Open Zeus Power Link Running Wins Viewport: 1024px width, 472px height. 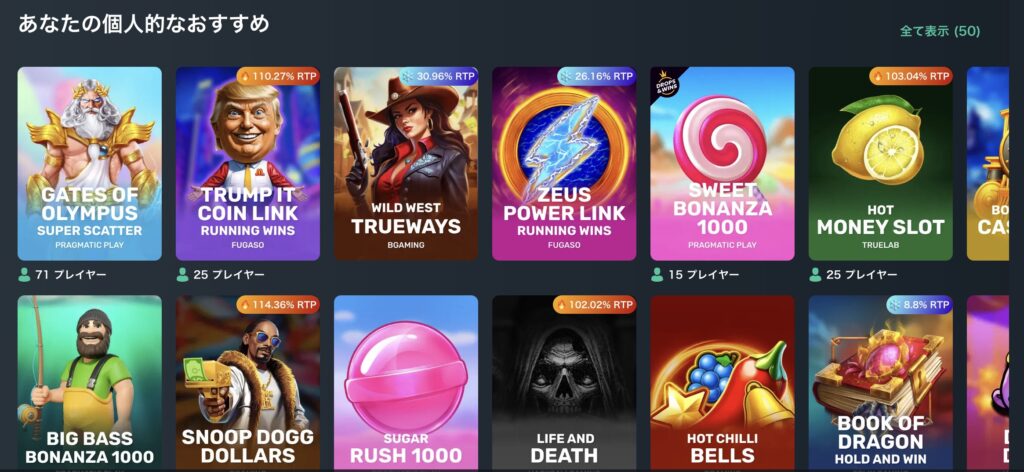point(564,164)
